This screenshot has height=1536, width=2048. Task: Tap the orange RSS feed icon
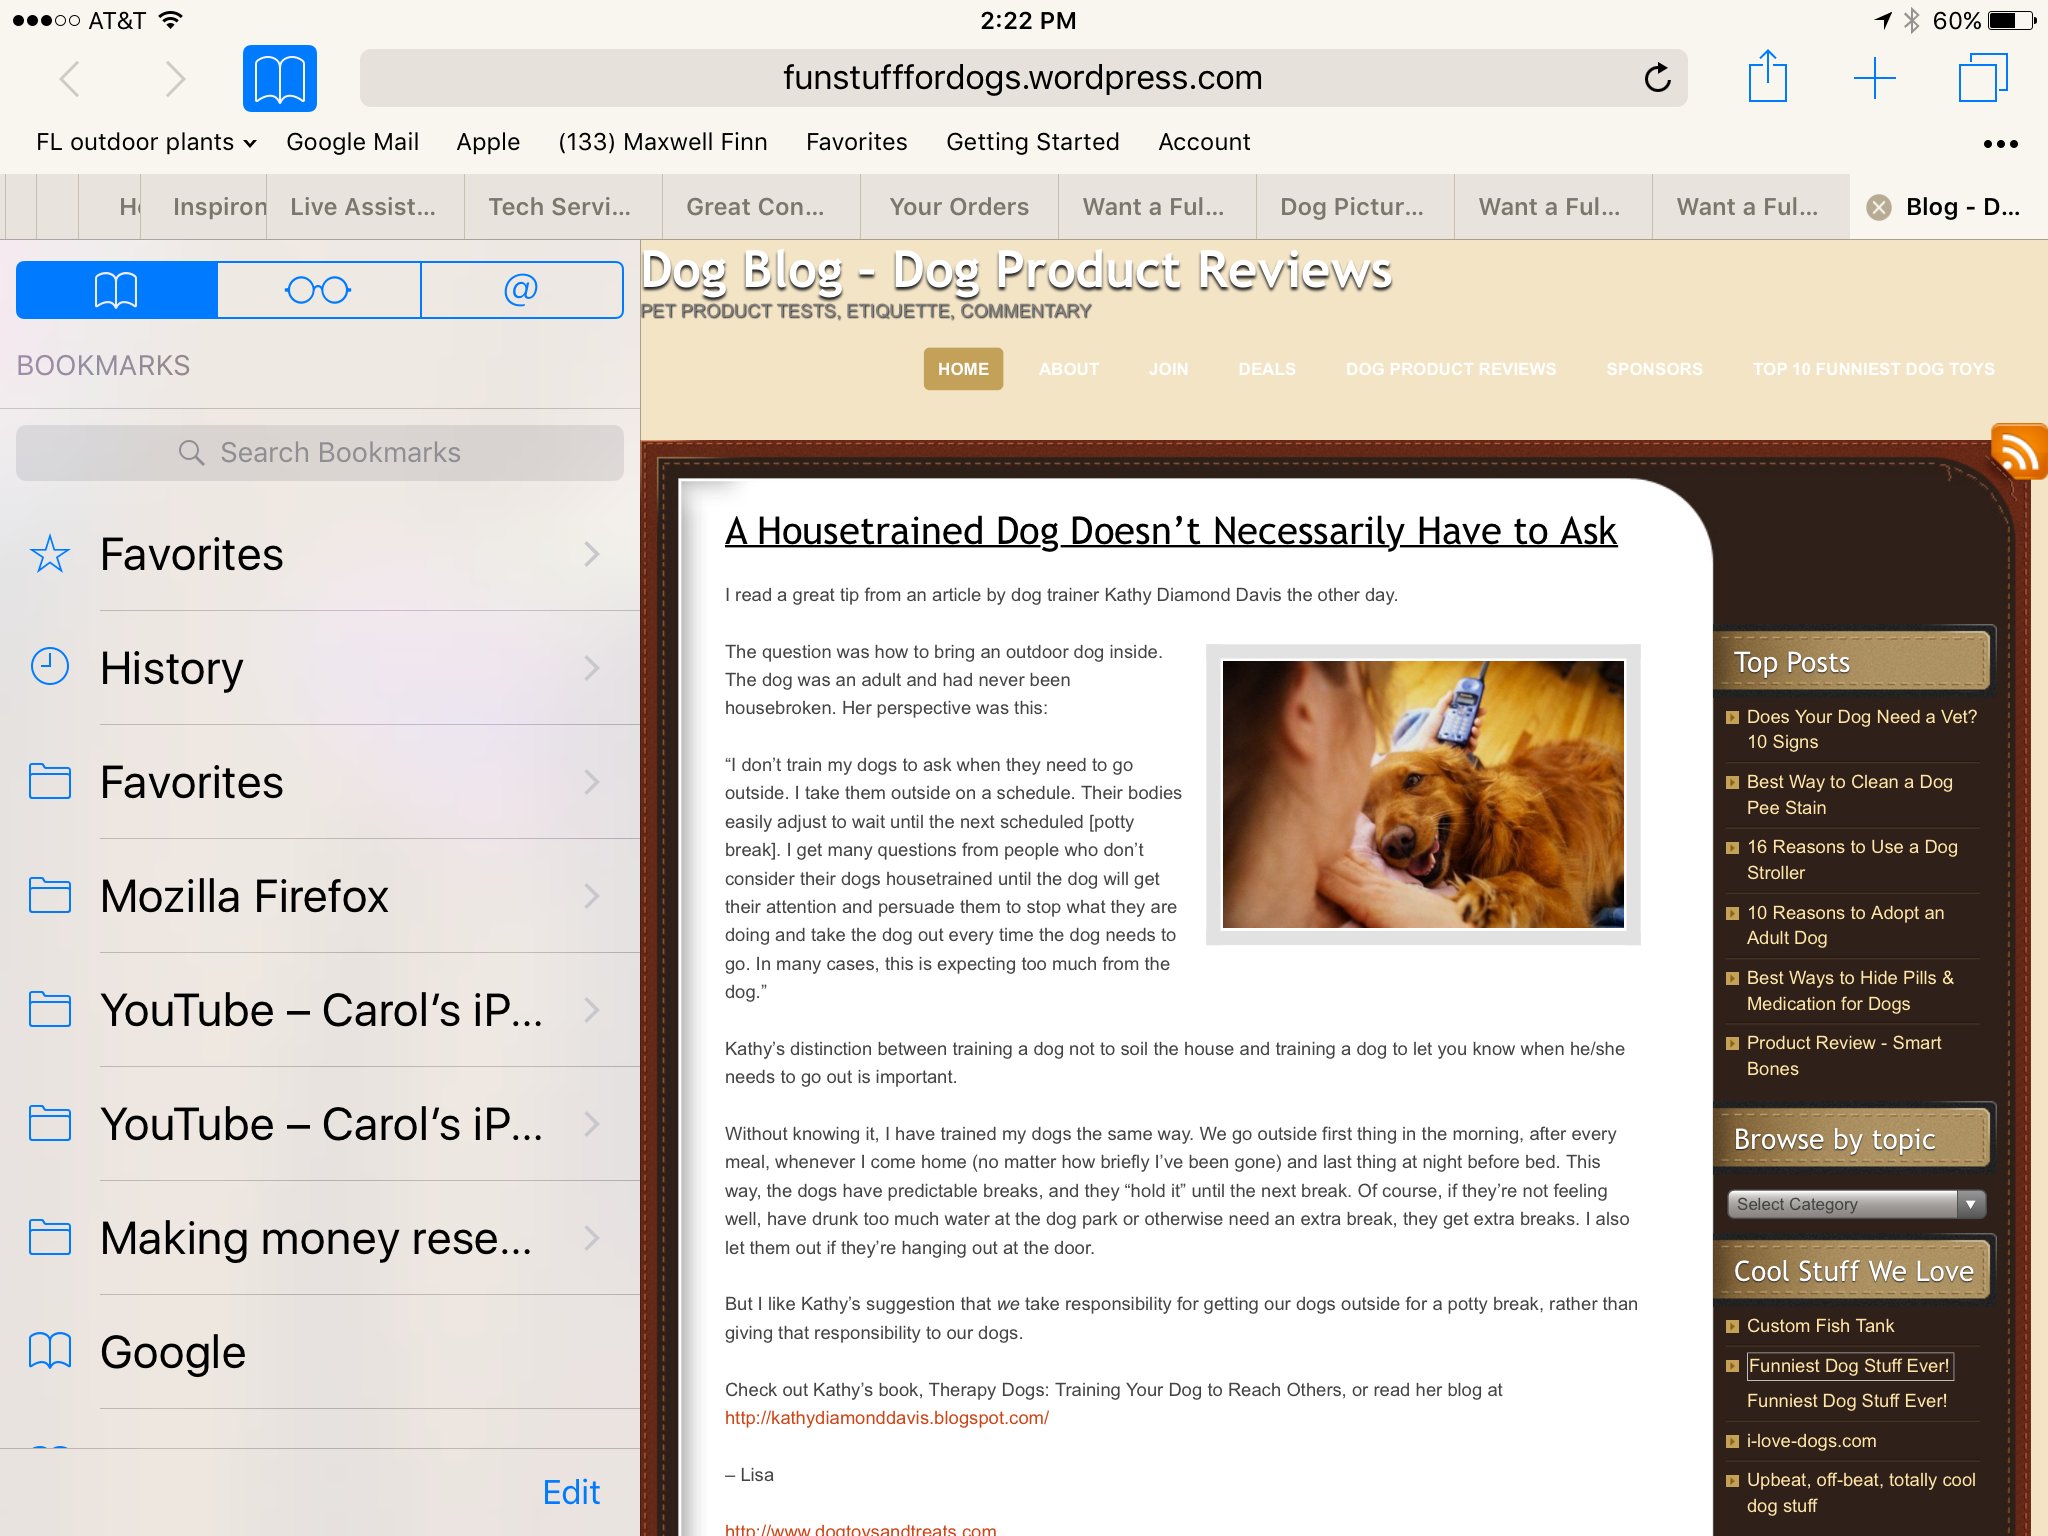(2017, 452)
